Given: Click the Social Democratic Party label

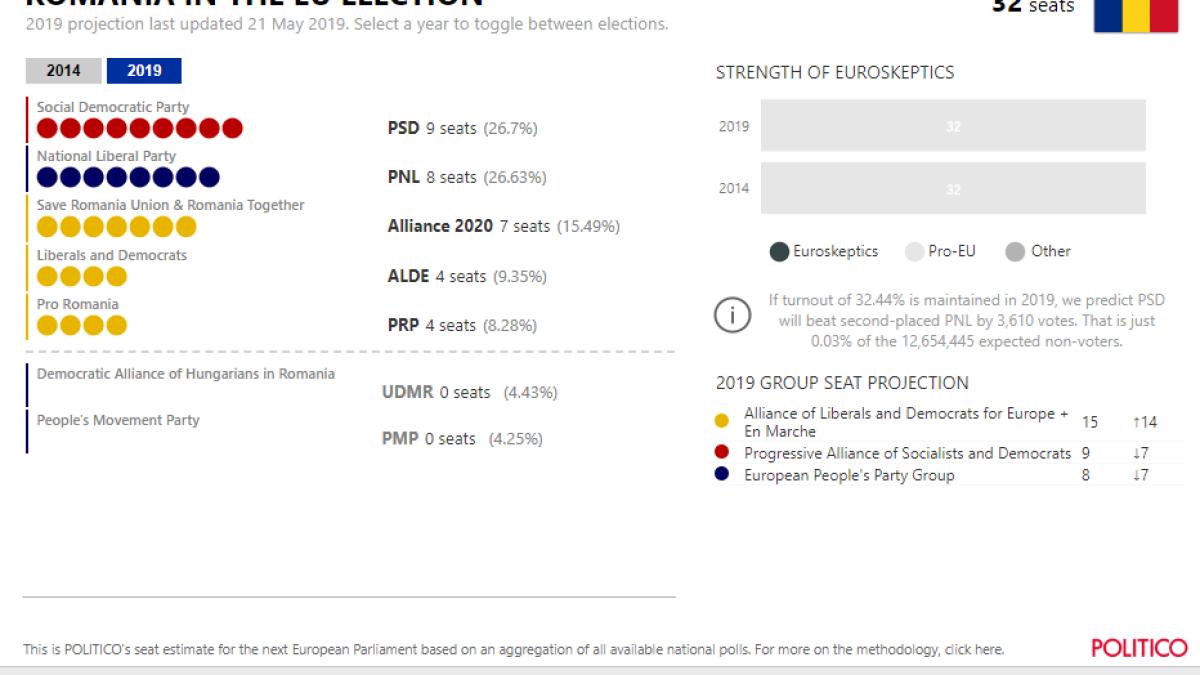Looking at the screenshot, I should click(113, 107).
